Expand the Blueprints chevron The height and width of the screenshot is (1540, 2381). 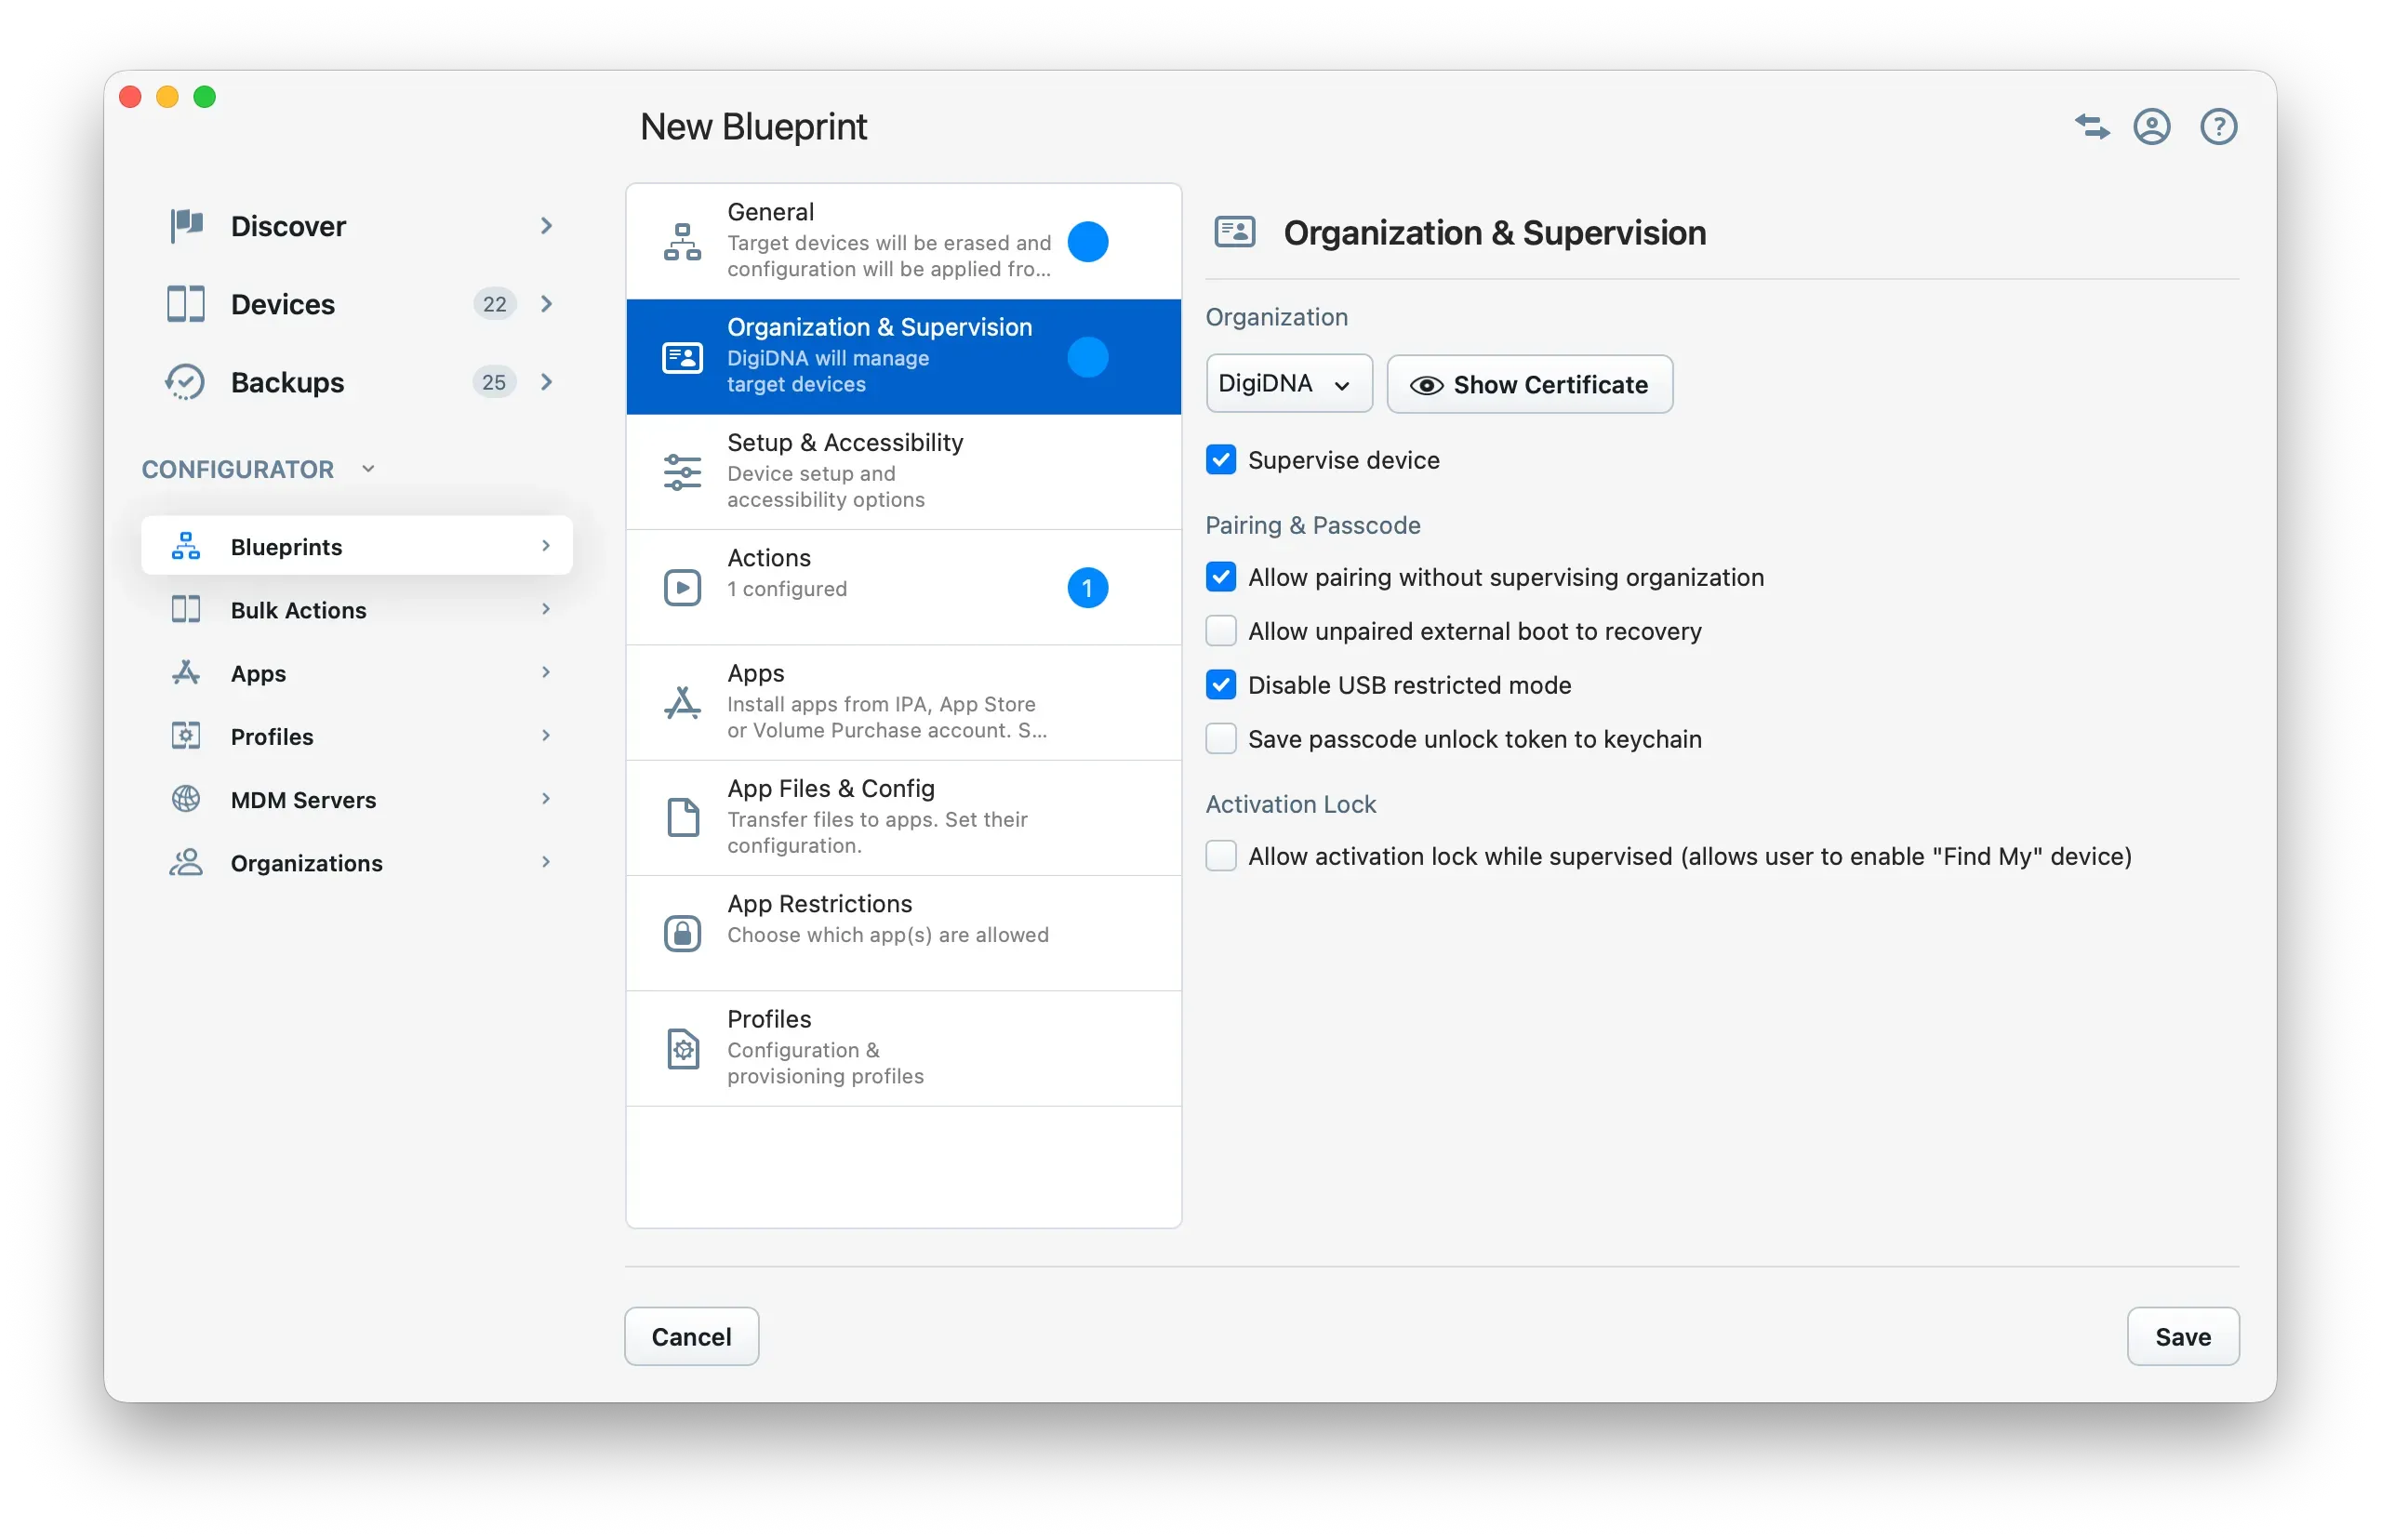click(x=546, y=546)
